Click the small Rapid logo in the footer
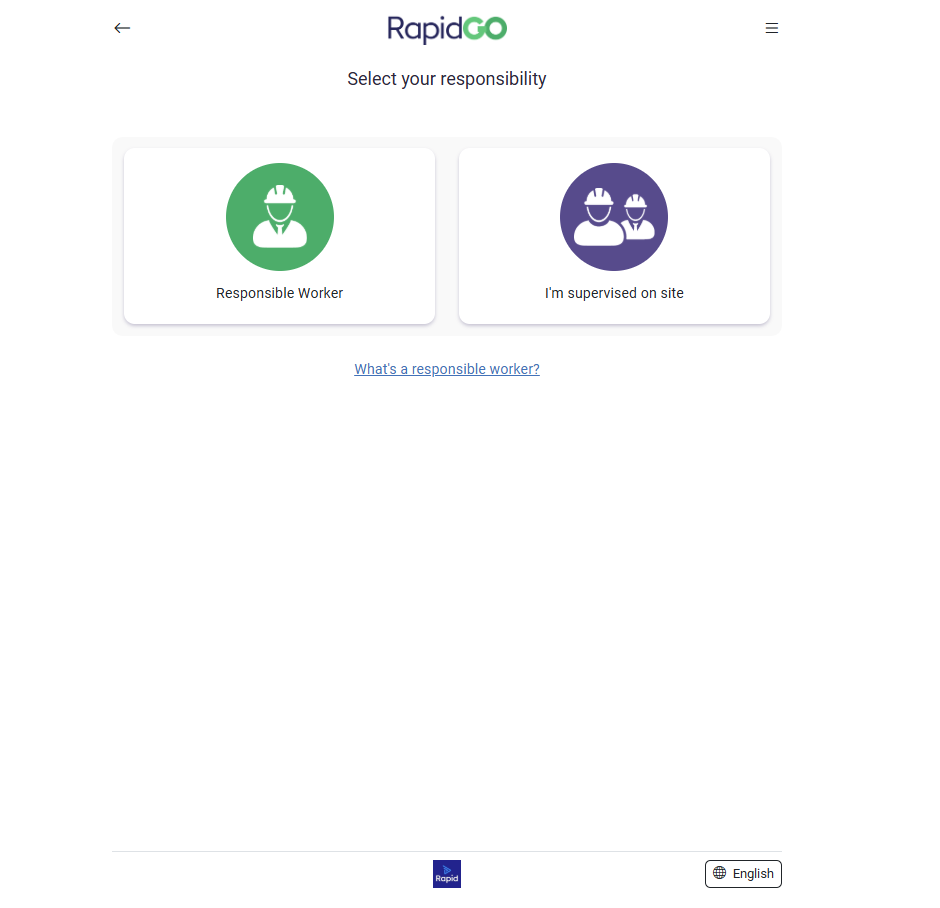940x908 pixels. pos(447,874)
